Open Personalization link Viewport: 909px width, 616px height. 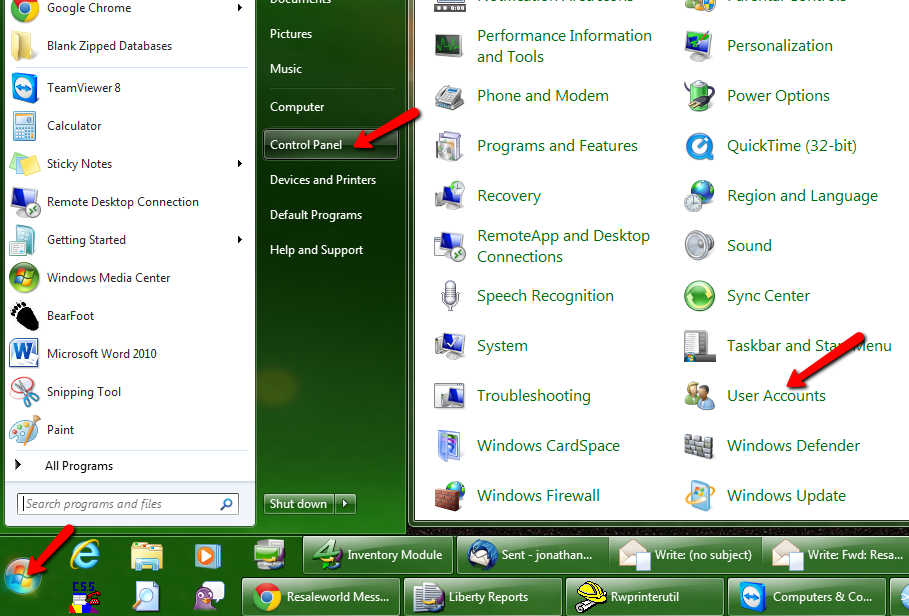coord(779,46)
